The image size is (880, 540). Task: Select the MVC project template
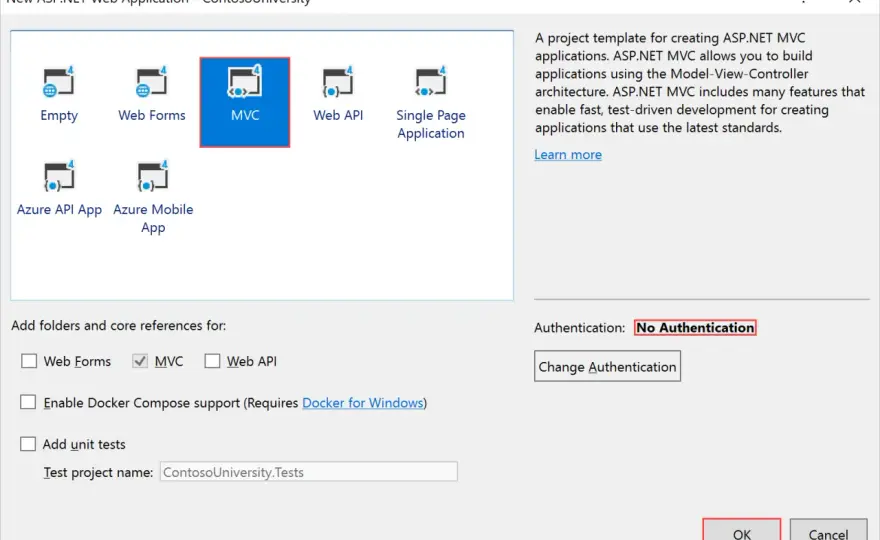(x=245, y=102)
